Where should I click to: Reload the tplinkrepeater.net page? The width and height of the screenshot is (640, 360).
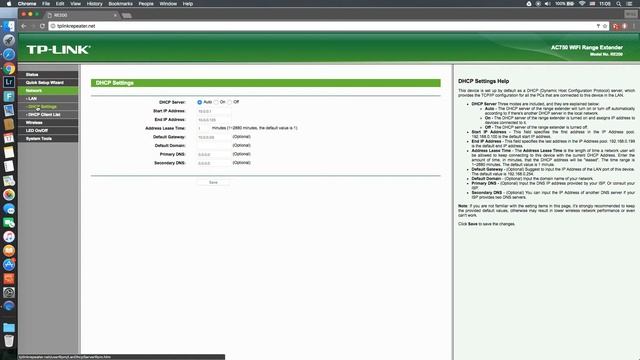coord(42,26)
